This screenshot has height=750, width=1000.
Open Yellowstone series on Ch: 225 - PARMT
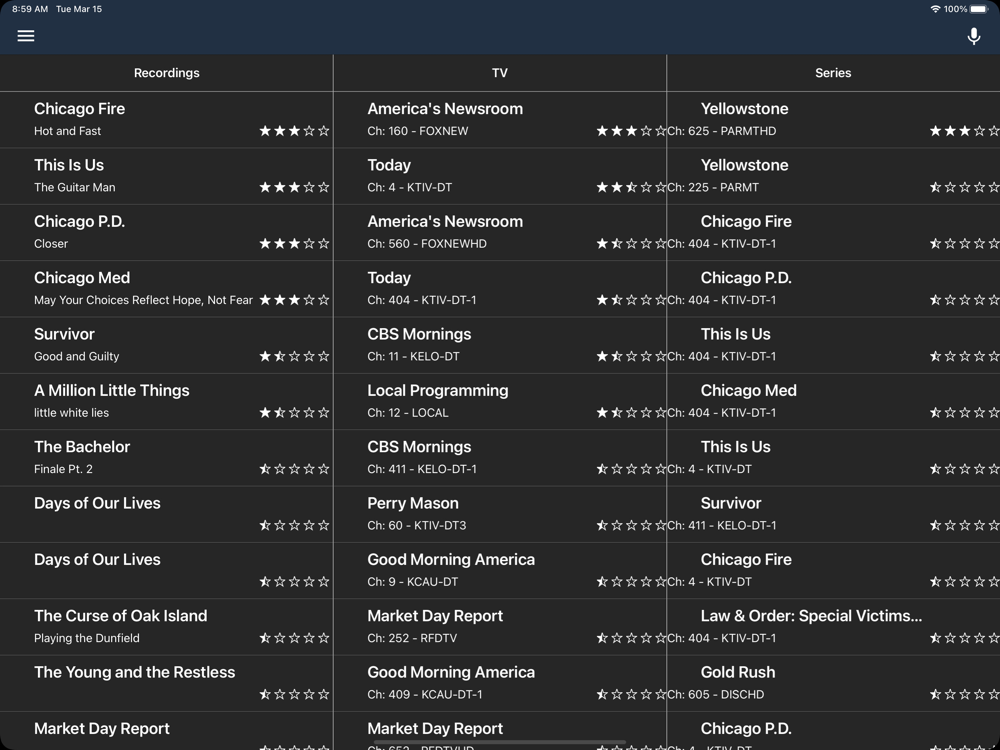(834, 176)
